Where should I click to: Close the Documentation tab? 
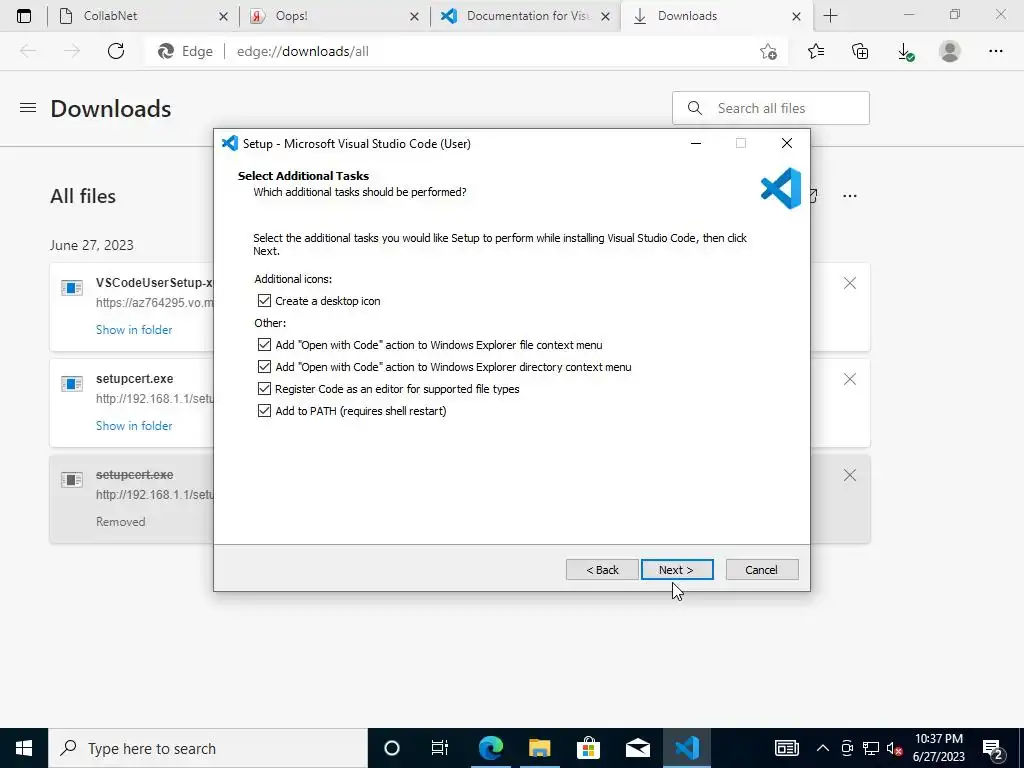605,16
